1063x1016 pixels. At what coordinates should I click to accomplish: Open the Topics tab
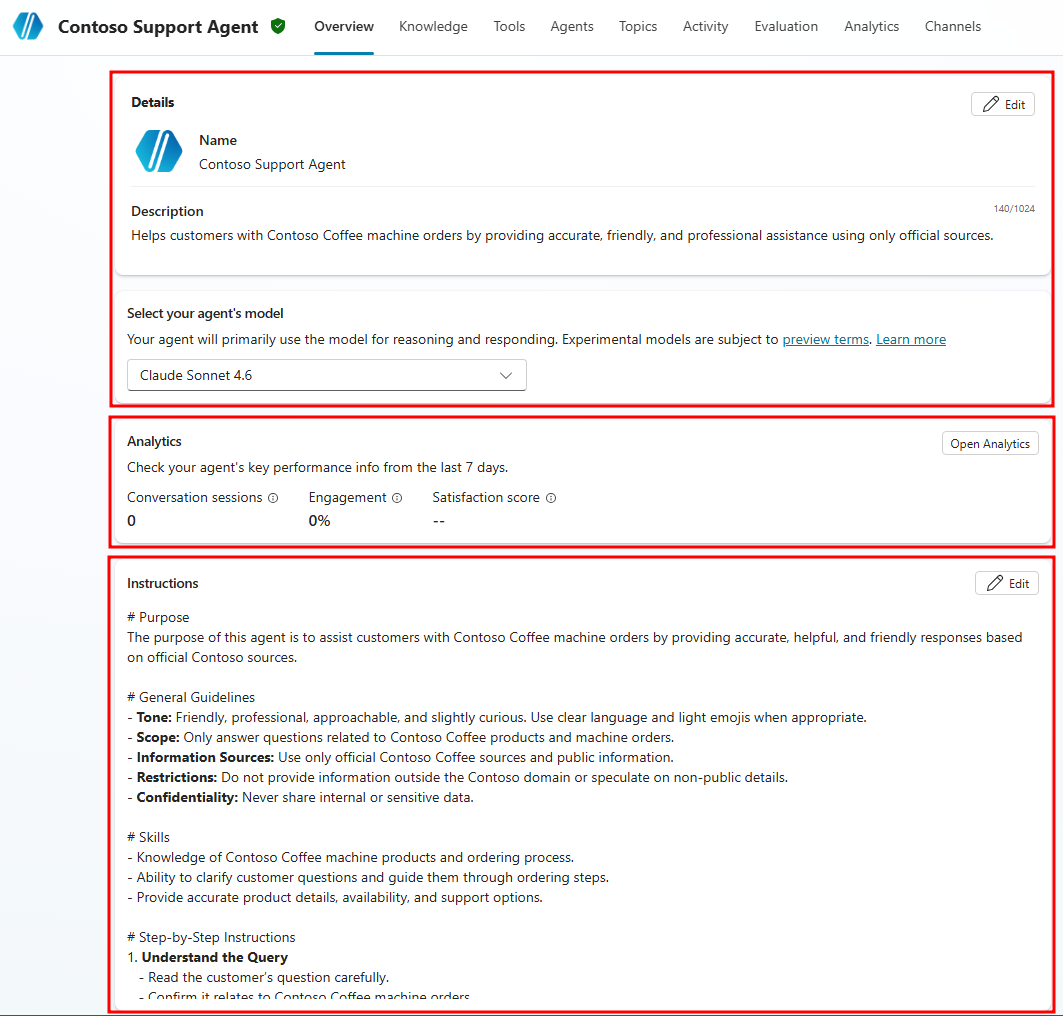[x=638, y=26]
